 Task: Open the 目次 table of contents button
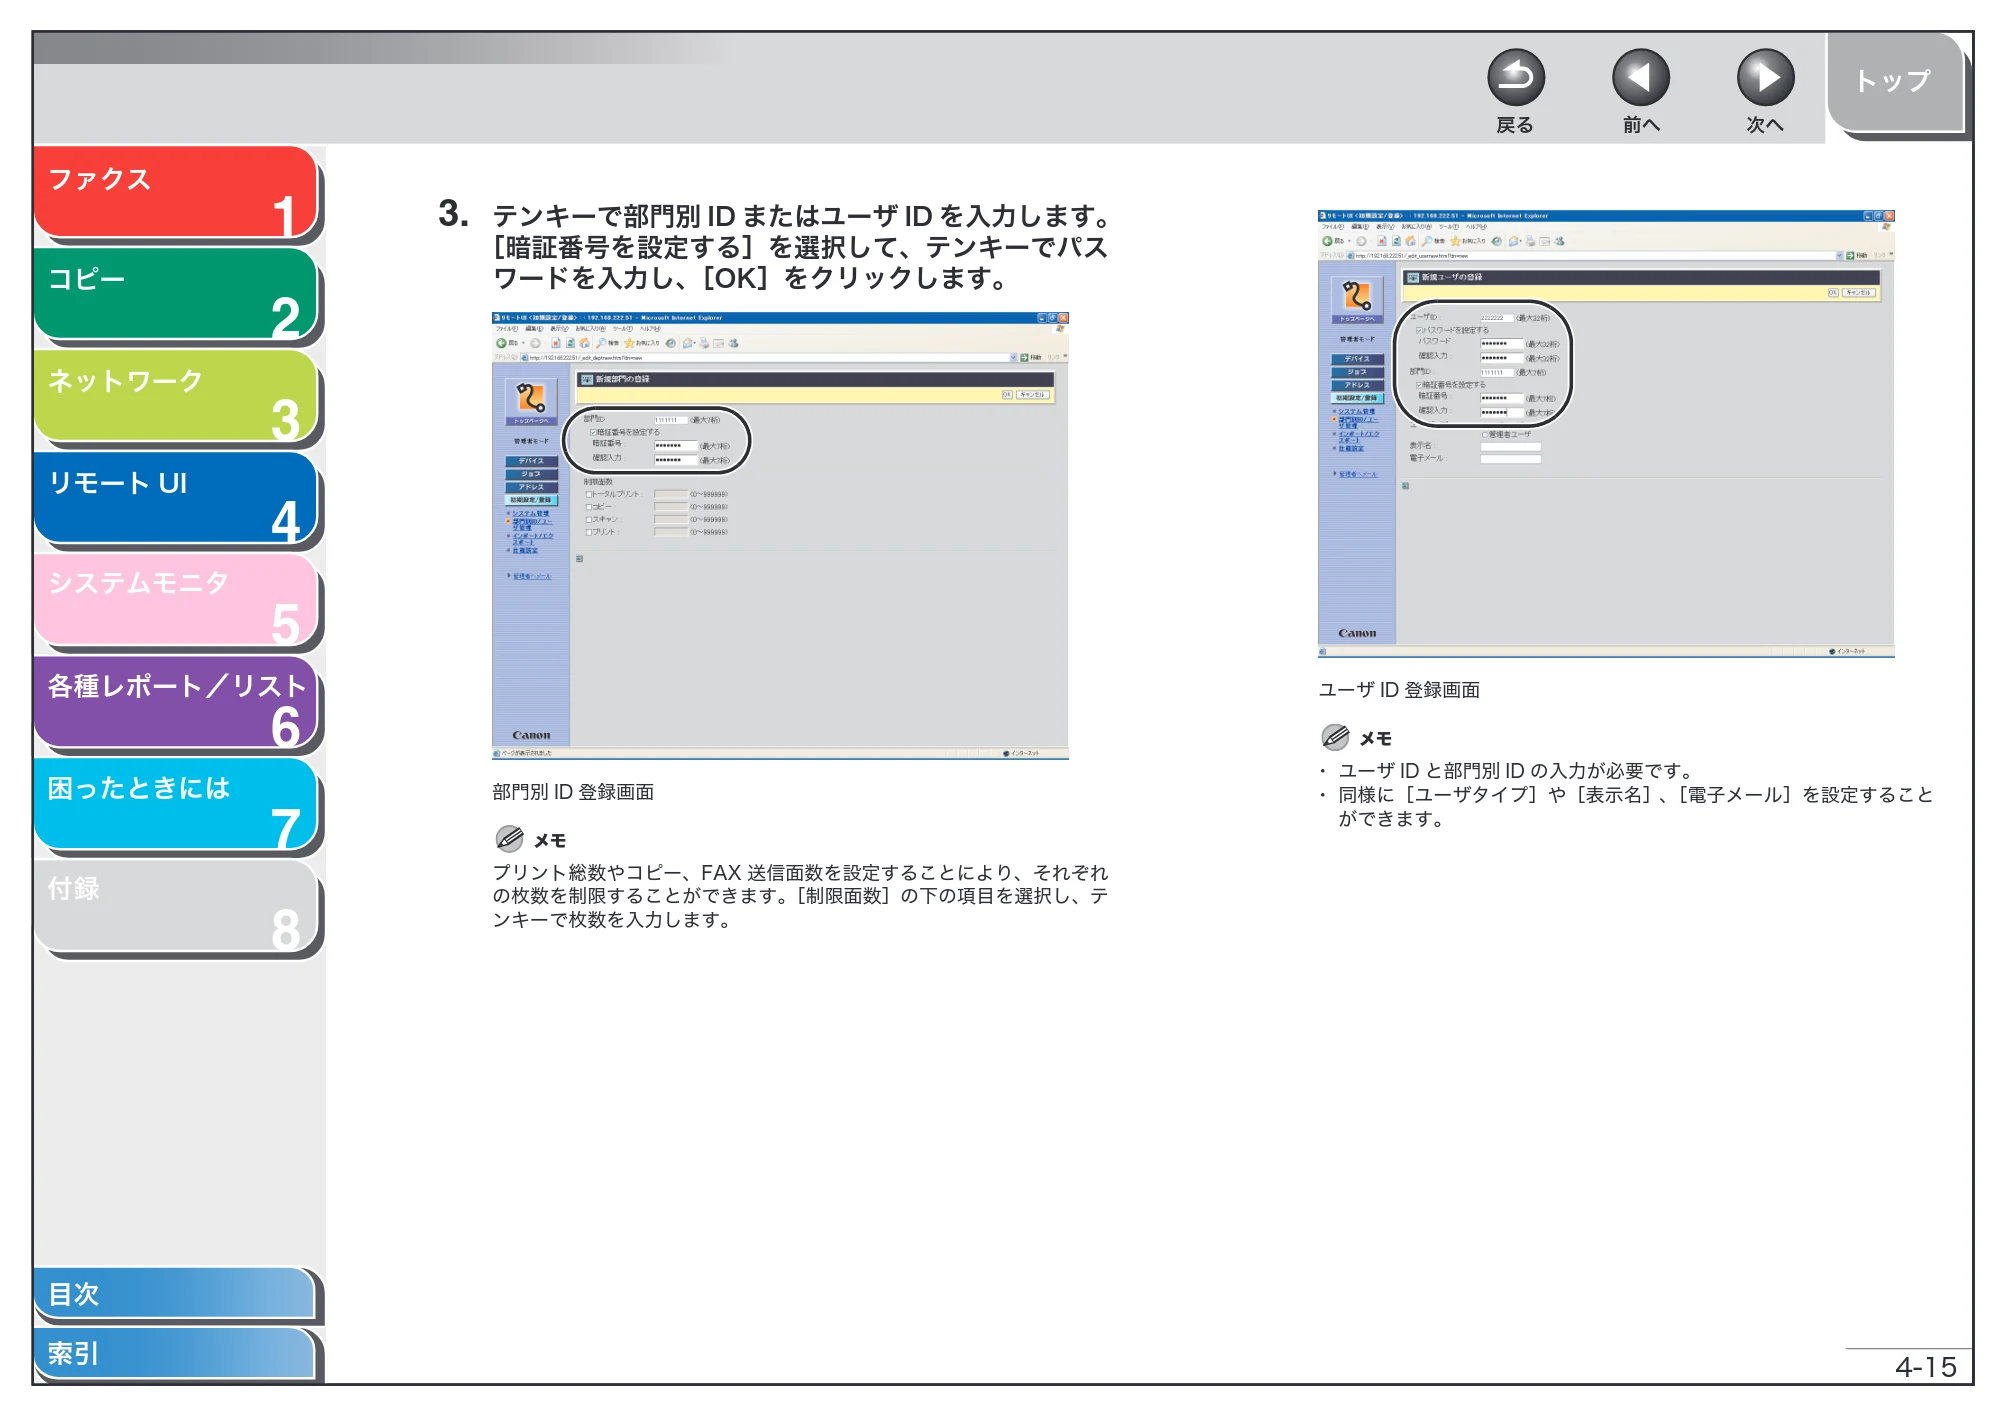(x=175, y=1294)
